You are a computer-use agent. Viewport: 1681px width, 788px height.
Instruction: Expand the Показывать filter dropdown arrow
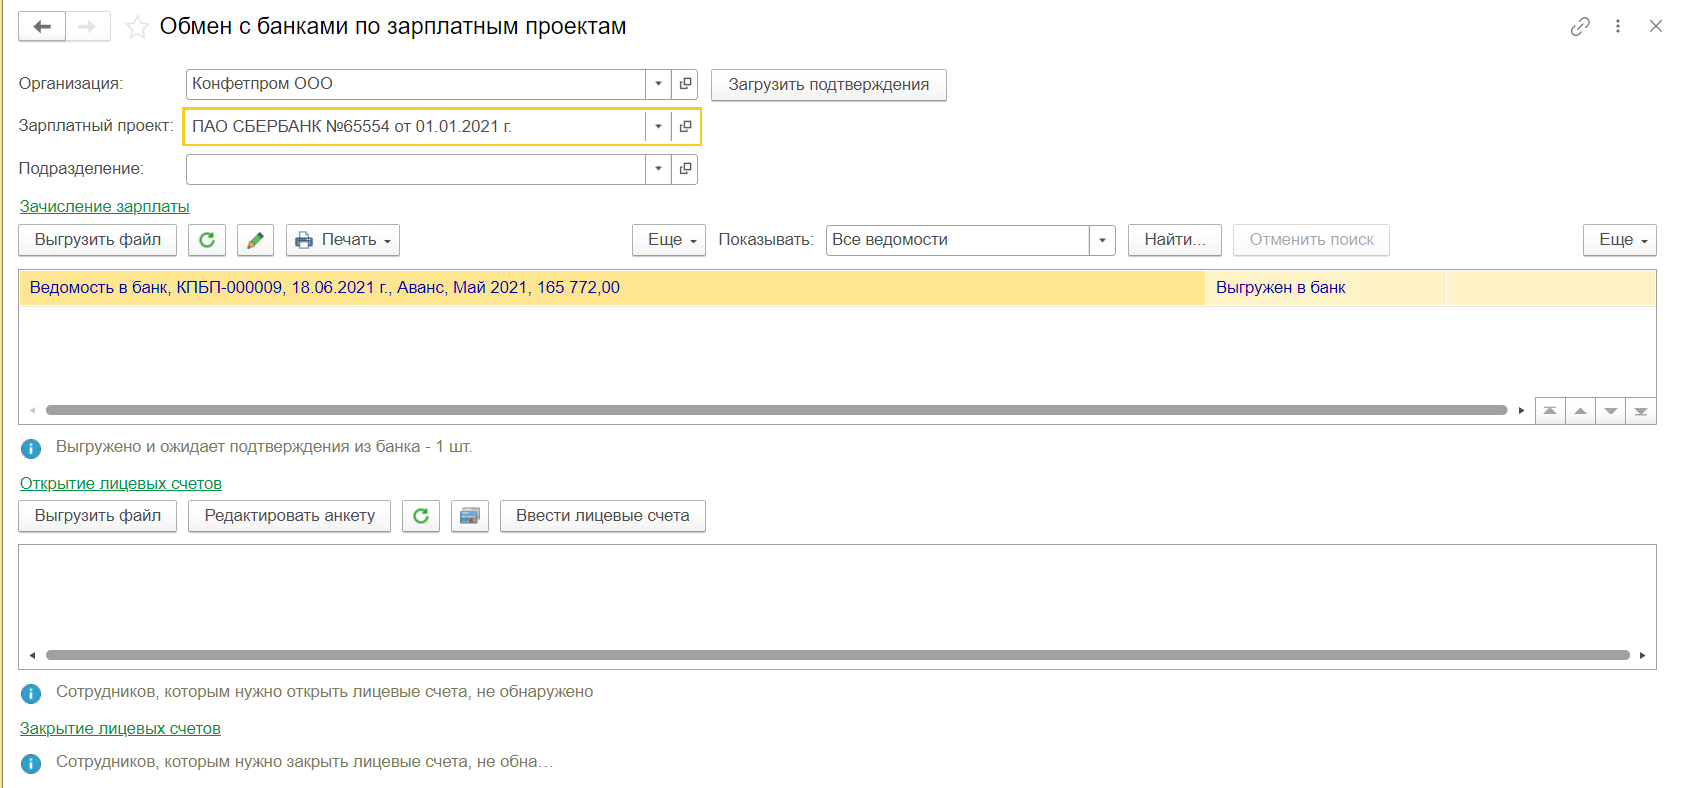1102,240
